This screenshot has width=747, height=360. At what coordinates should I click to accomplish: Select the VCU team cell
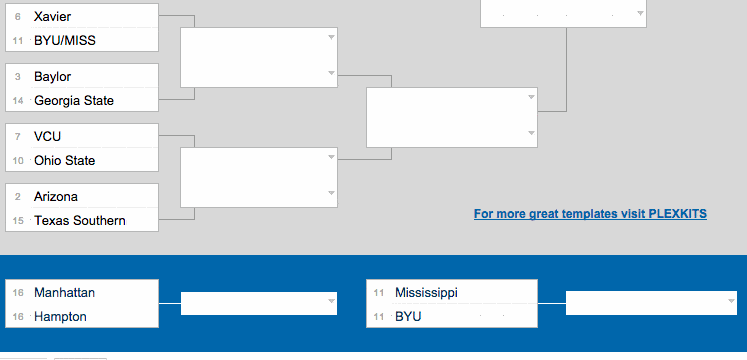[82, 136]
